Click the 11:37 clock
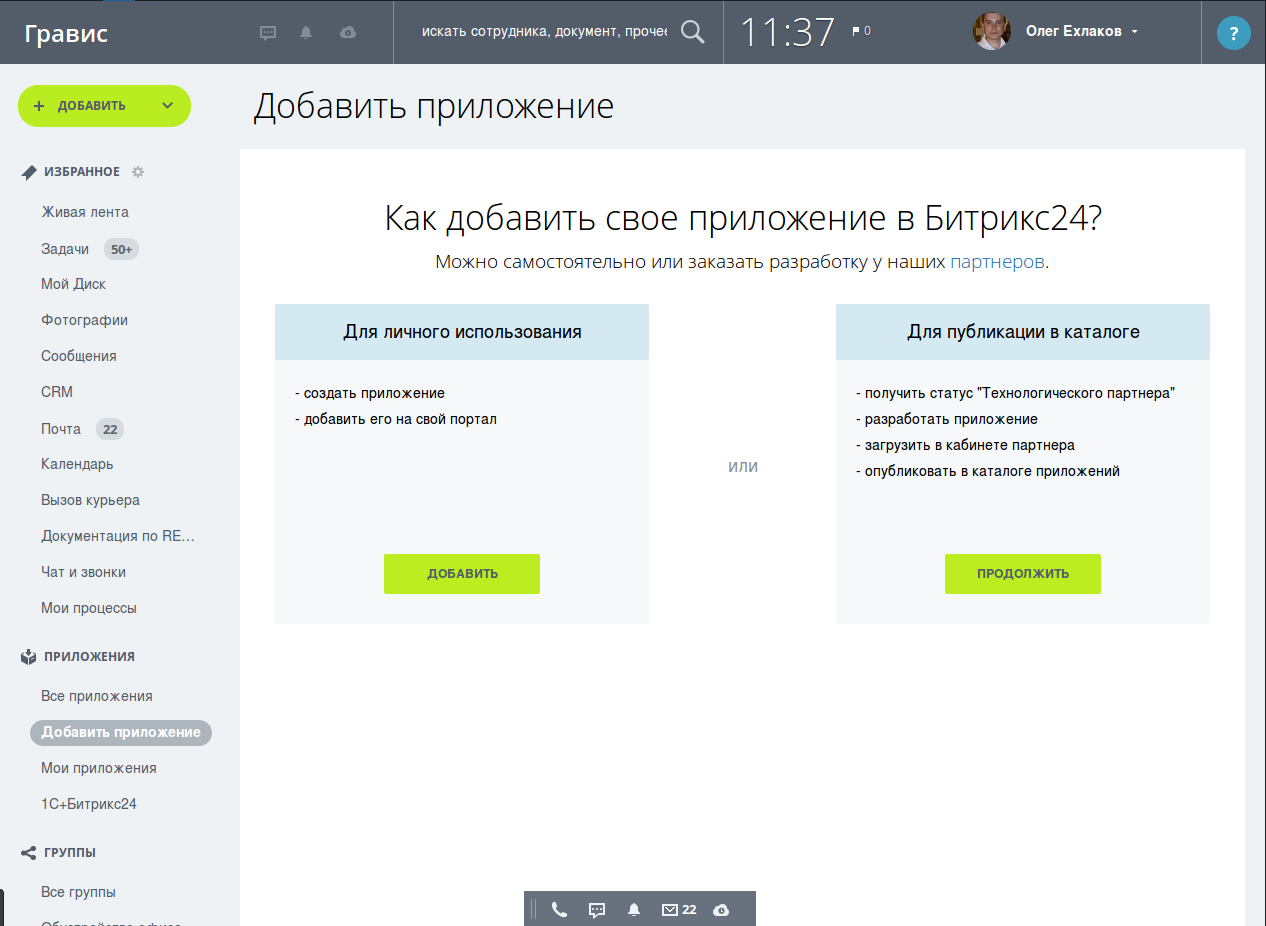 pos(787,32)
